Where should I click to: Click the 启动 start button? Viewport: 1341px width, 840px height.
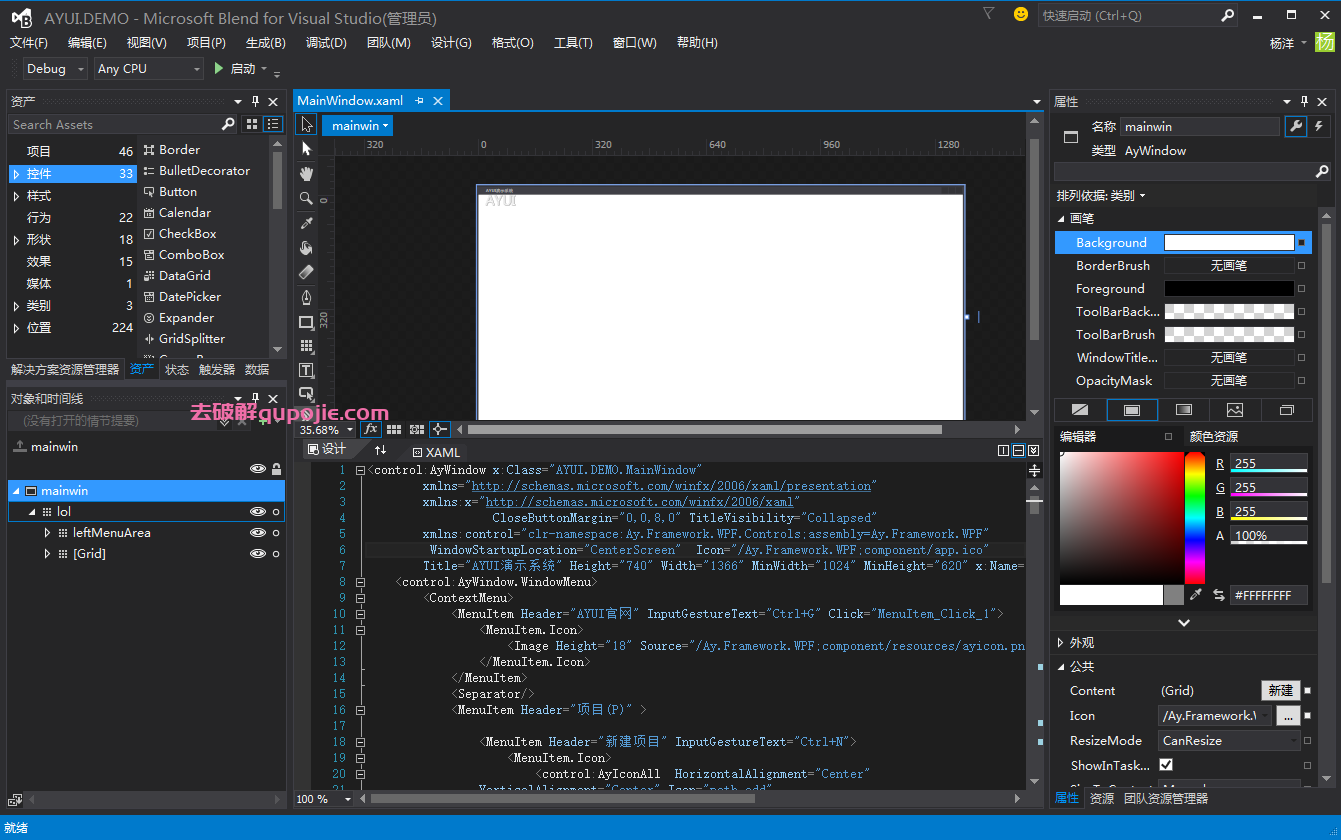click(x=235, y=69)
